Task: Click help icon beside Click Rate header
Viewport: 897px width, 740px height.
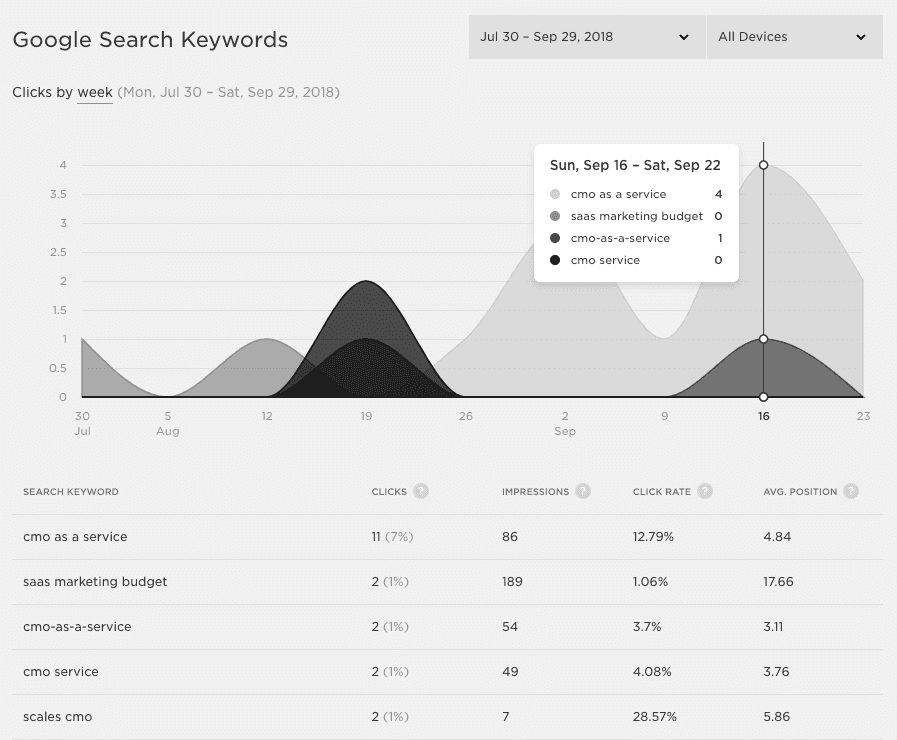Action: pos(705,491)
